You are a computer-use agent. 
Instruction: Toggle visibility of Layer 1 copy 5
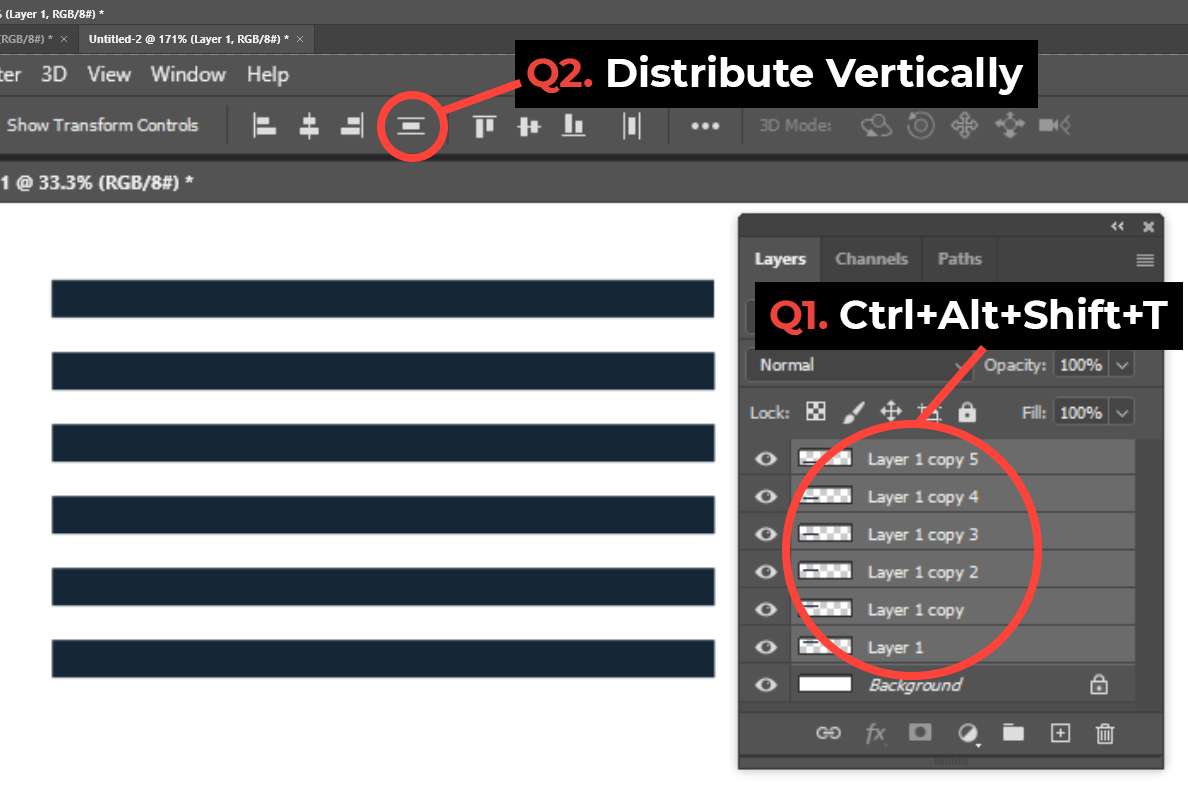[x=766, y=459]
